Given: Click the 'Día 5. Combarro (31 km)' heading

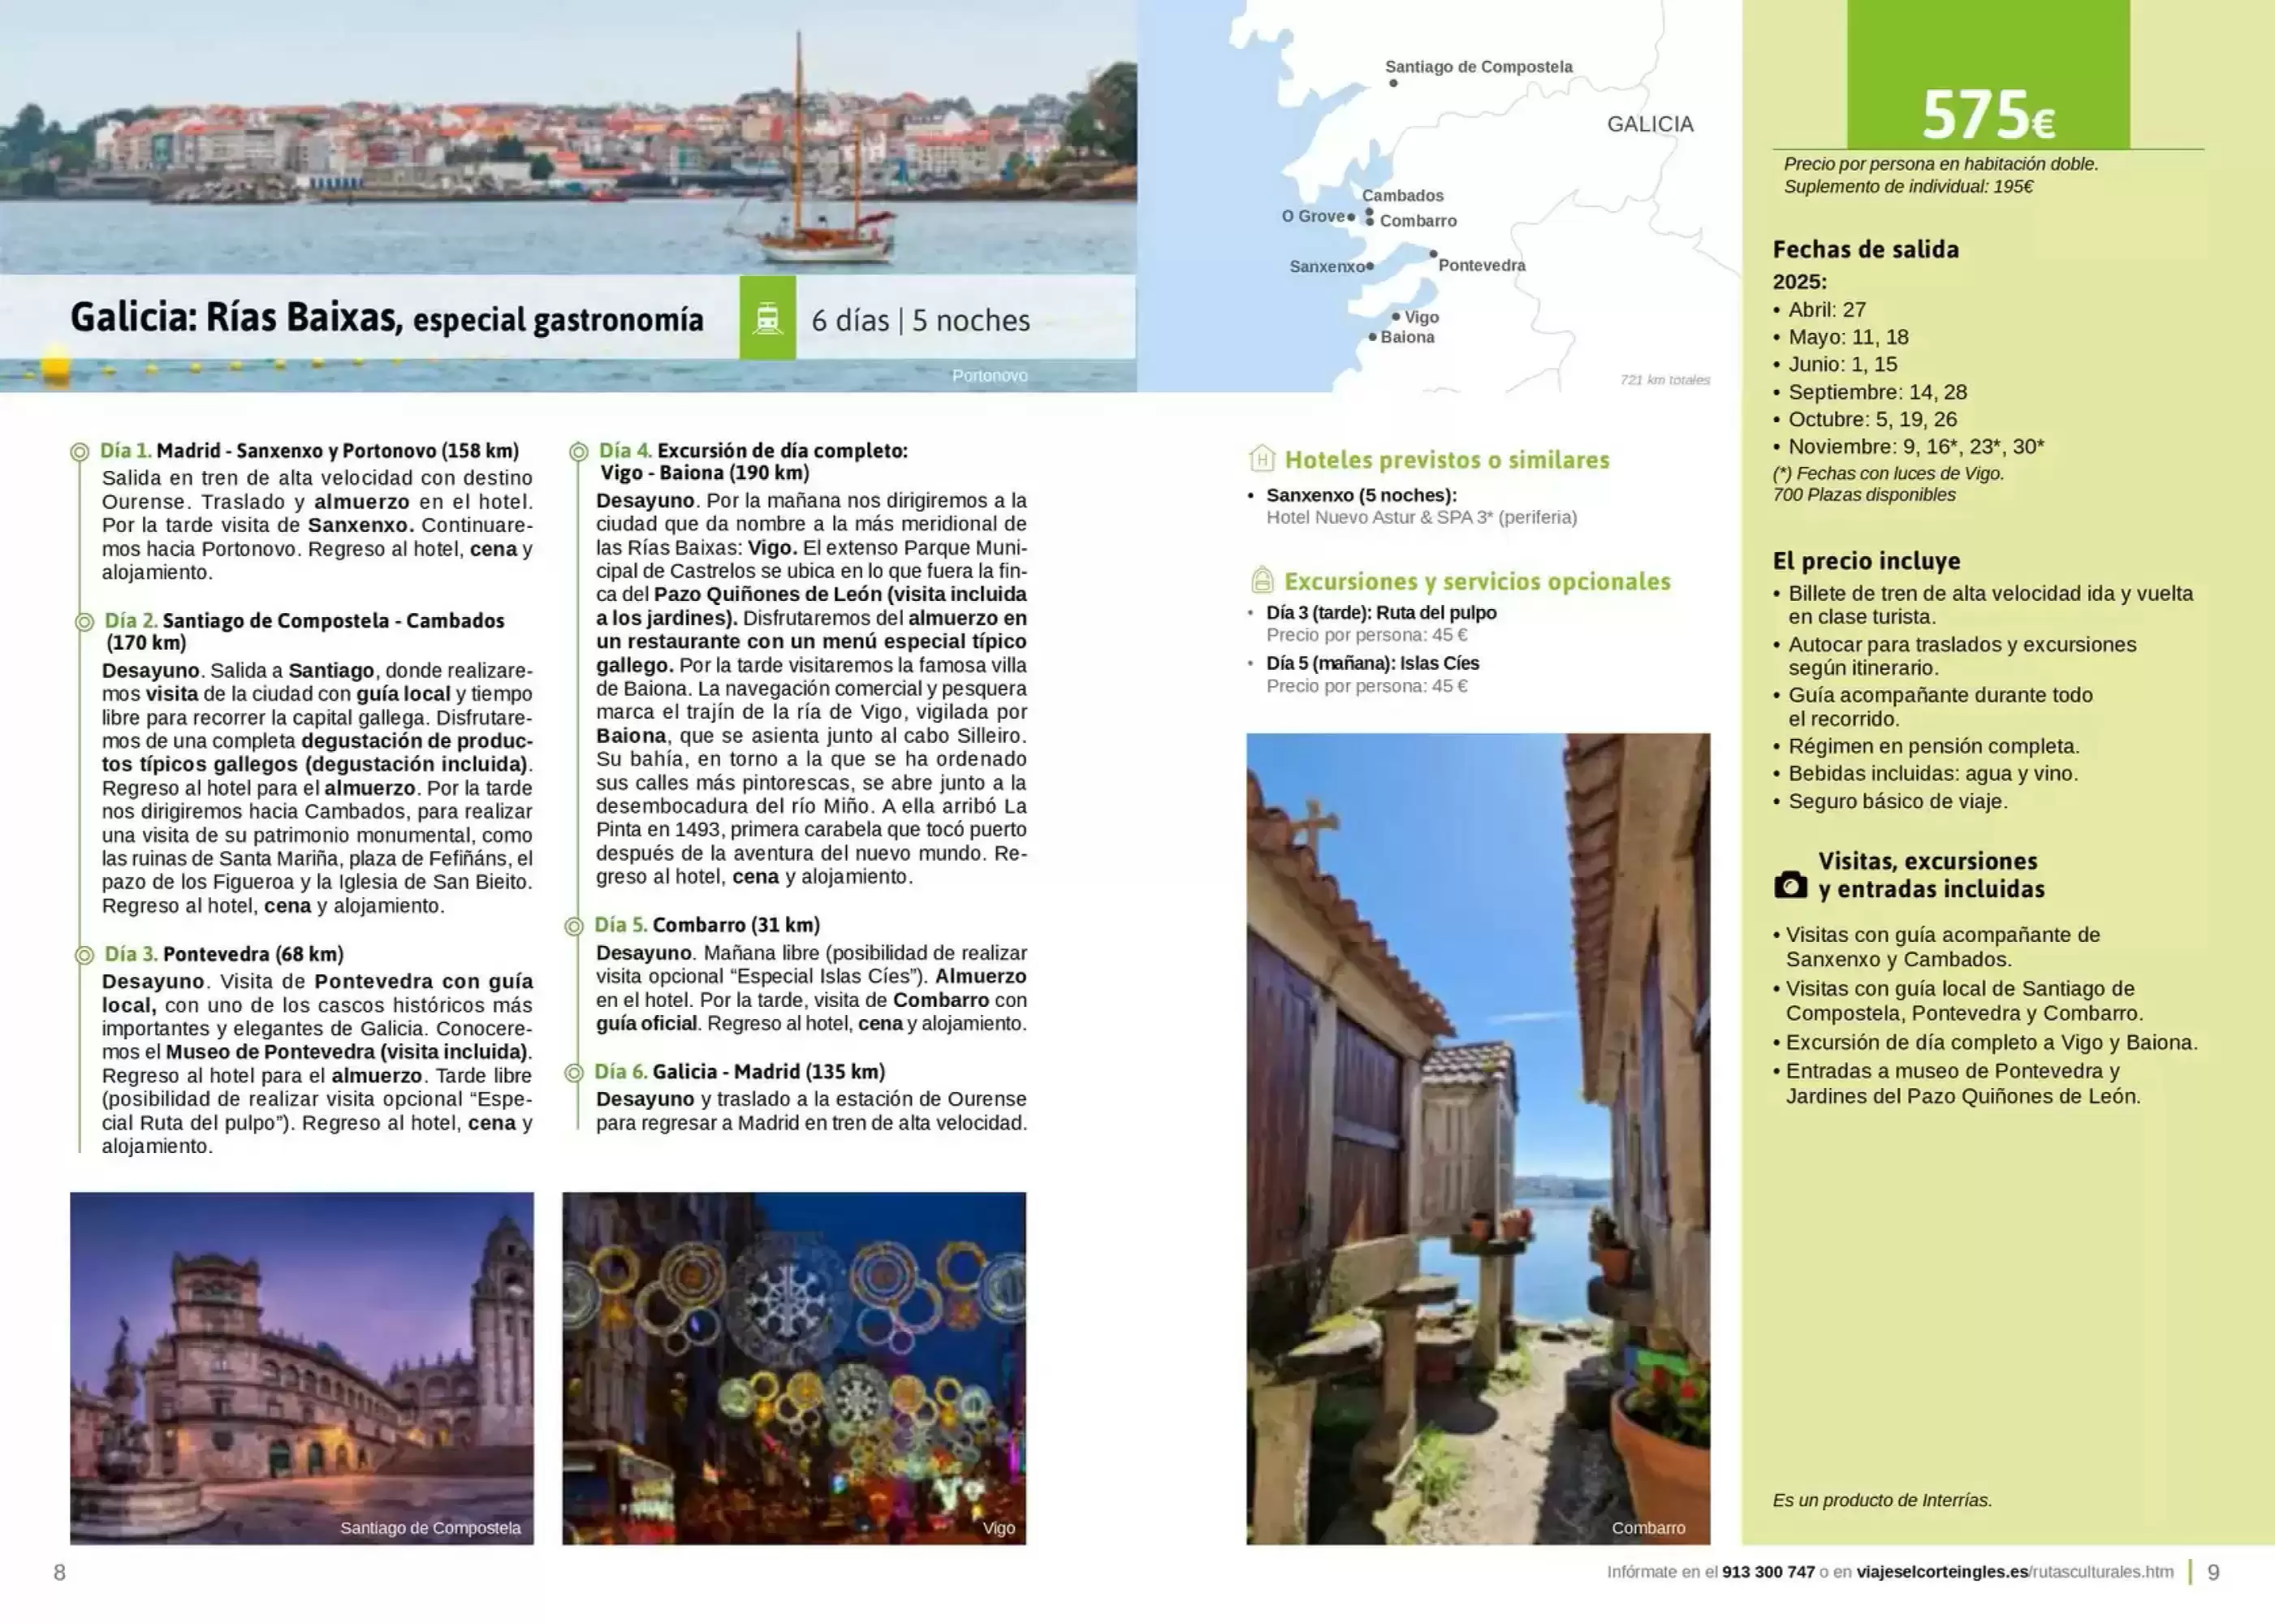Looking at the screenshot, I should click(x=707, y=925).
